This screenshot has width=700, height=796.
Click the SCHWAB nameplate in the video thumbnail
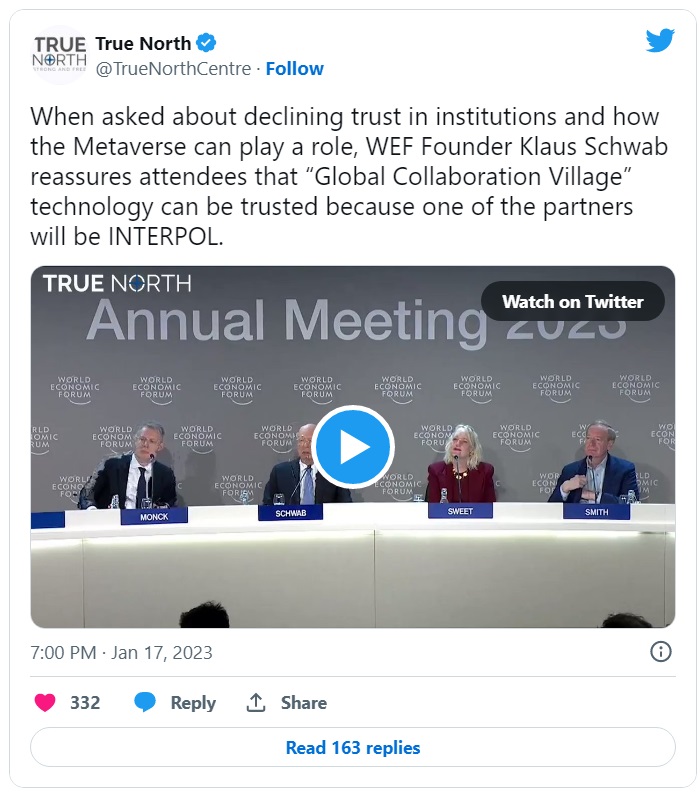point(290,513)
